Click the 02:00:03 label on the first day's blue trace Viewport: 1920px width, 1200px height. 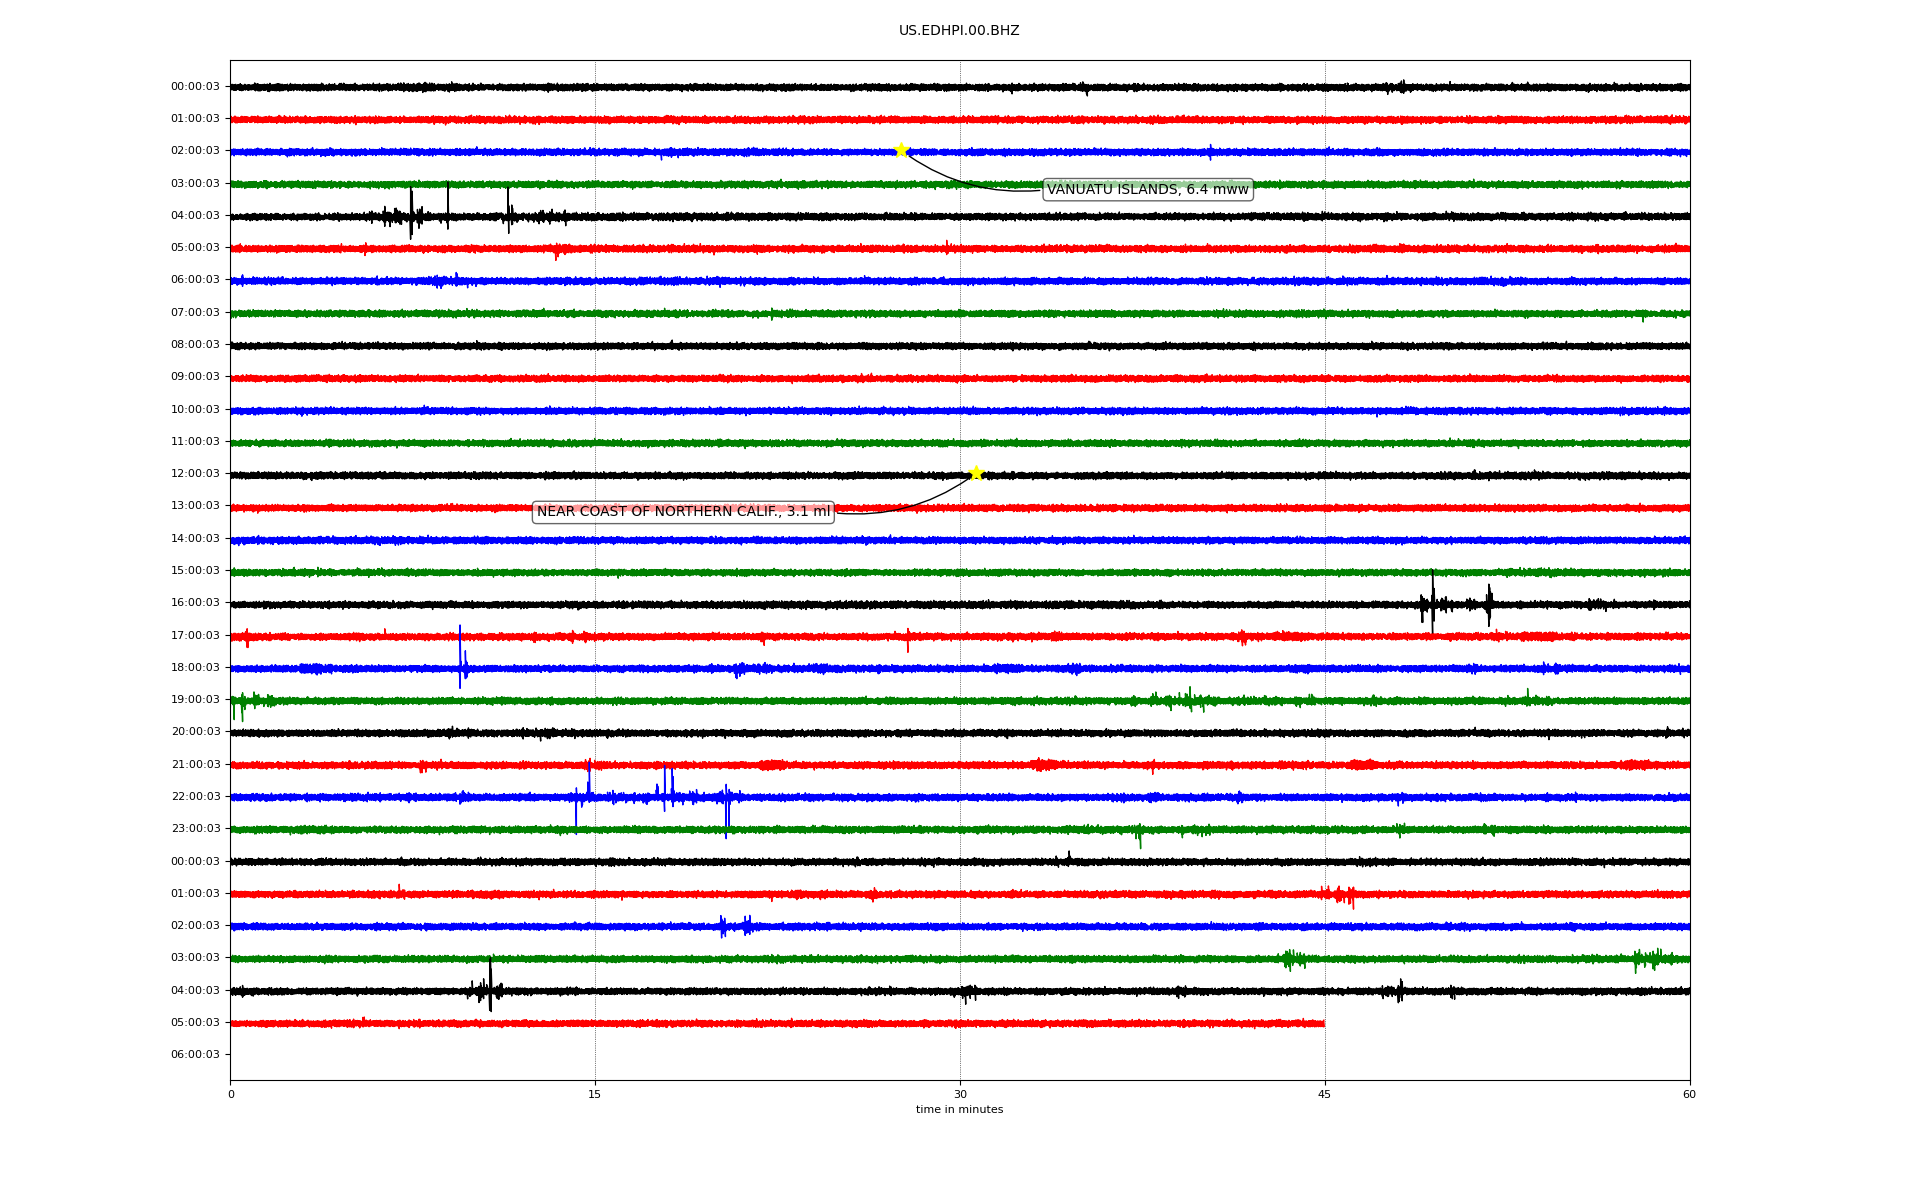tap(195, 151)
